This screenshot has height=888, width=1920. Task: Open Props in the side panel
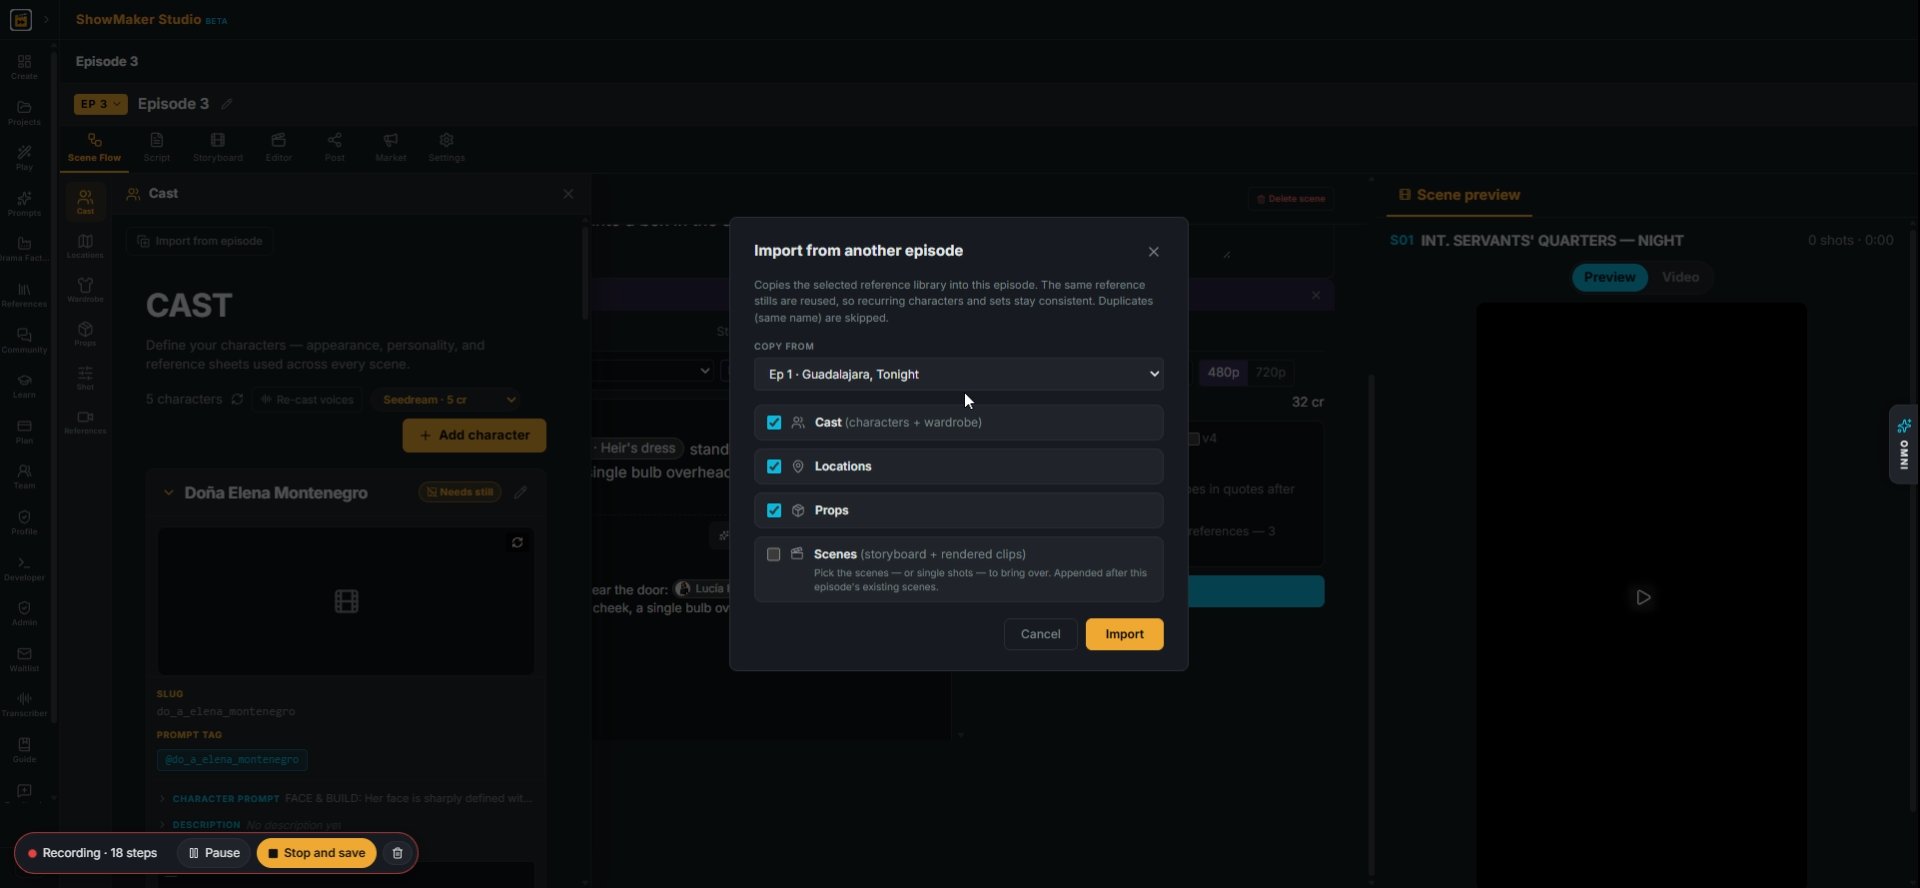click(85, 334)
